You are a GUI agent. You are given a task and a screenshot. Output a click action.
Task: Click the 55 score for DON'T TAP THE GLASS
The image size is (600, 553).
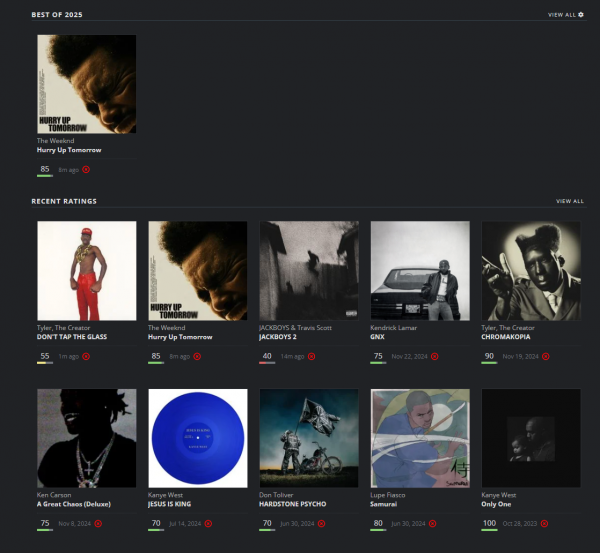coord(45,356)
